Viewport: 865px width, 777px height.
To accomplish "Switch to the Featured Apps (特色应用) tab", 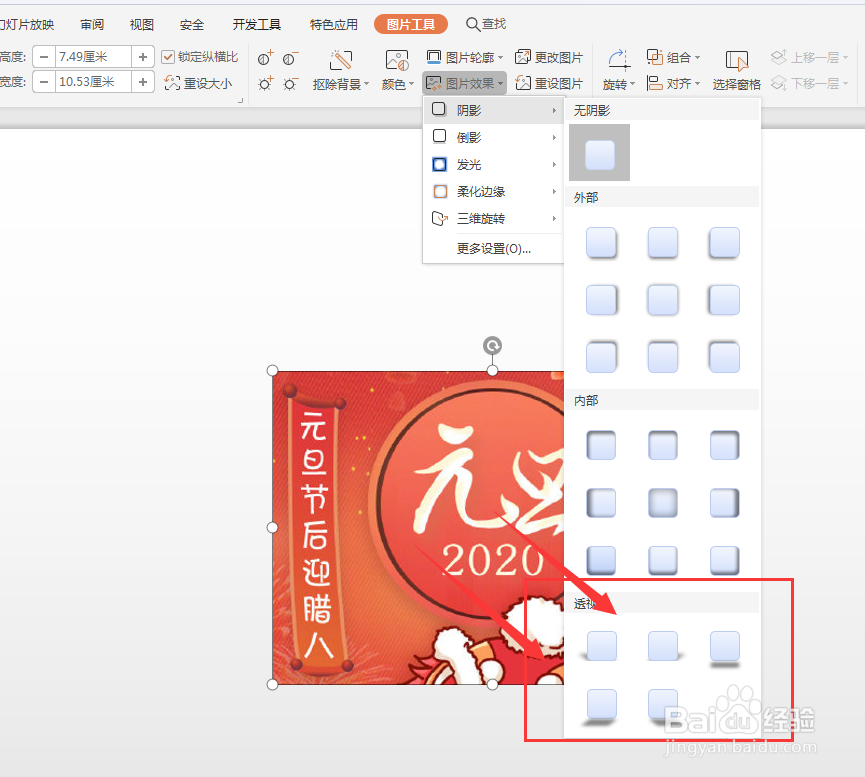I will [333, 24].
